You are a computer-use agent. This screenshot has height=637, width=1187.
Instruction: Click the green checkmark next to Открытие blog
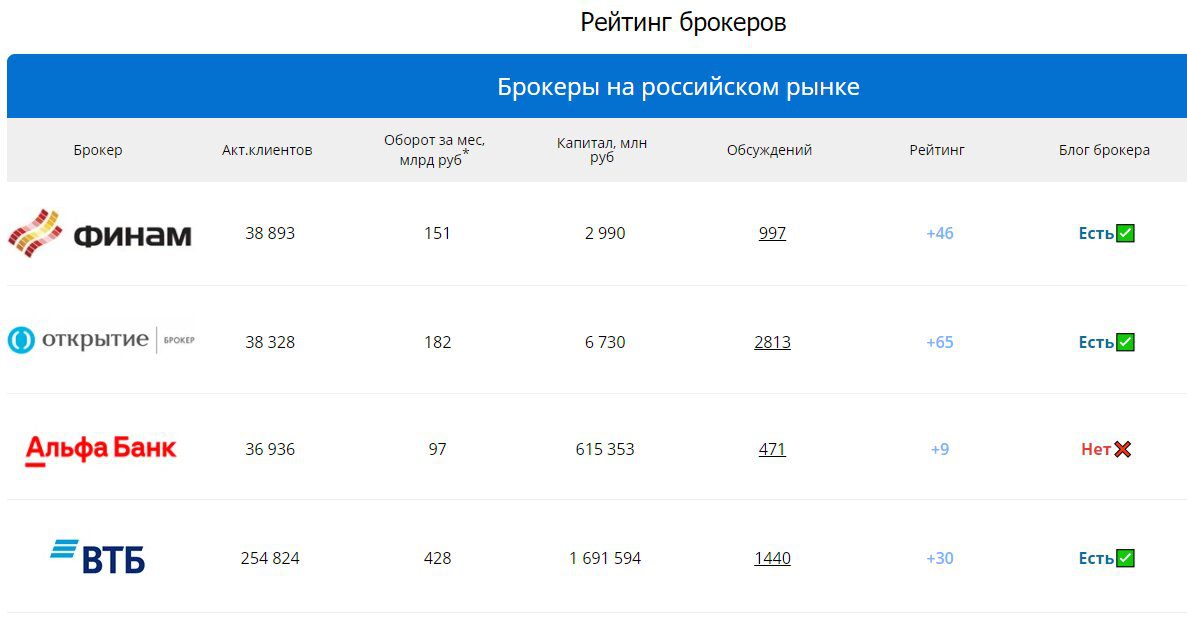pyautogui.click(x=1125, y=341)
